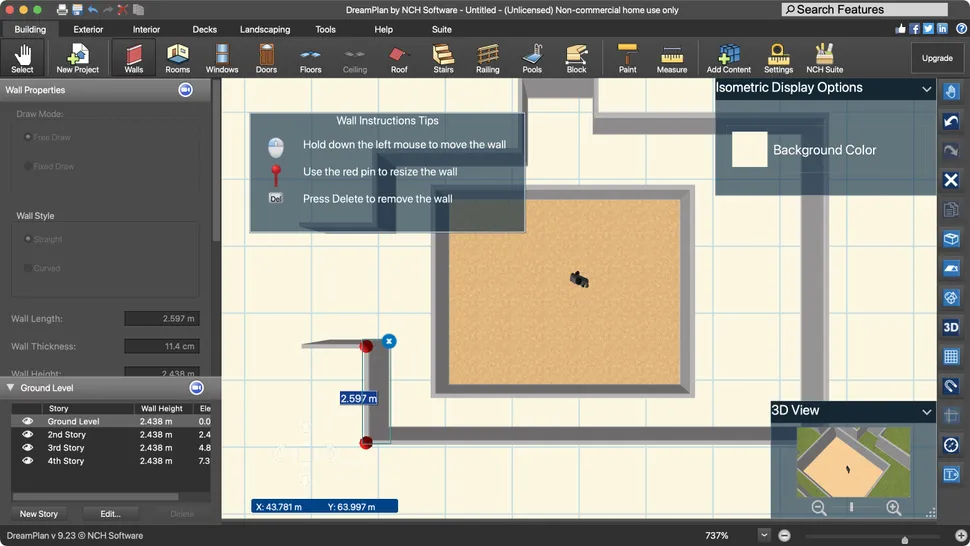
Task: Click the Wall Length input field
Action: 161,319
